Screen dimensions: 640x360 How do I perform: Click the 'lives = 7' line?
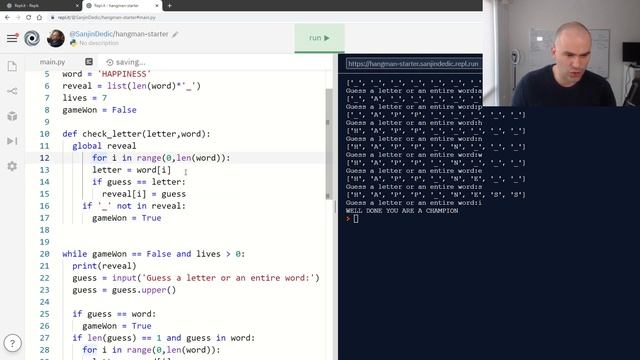(84, 98)
